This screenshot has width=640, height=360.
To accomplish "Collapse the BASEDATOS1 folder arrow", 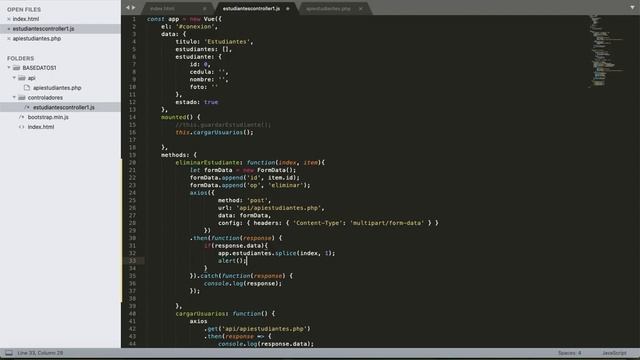I will (x=9, y=68).
